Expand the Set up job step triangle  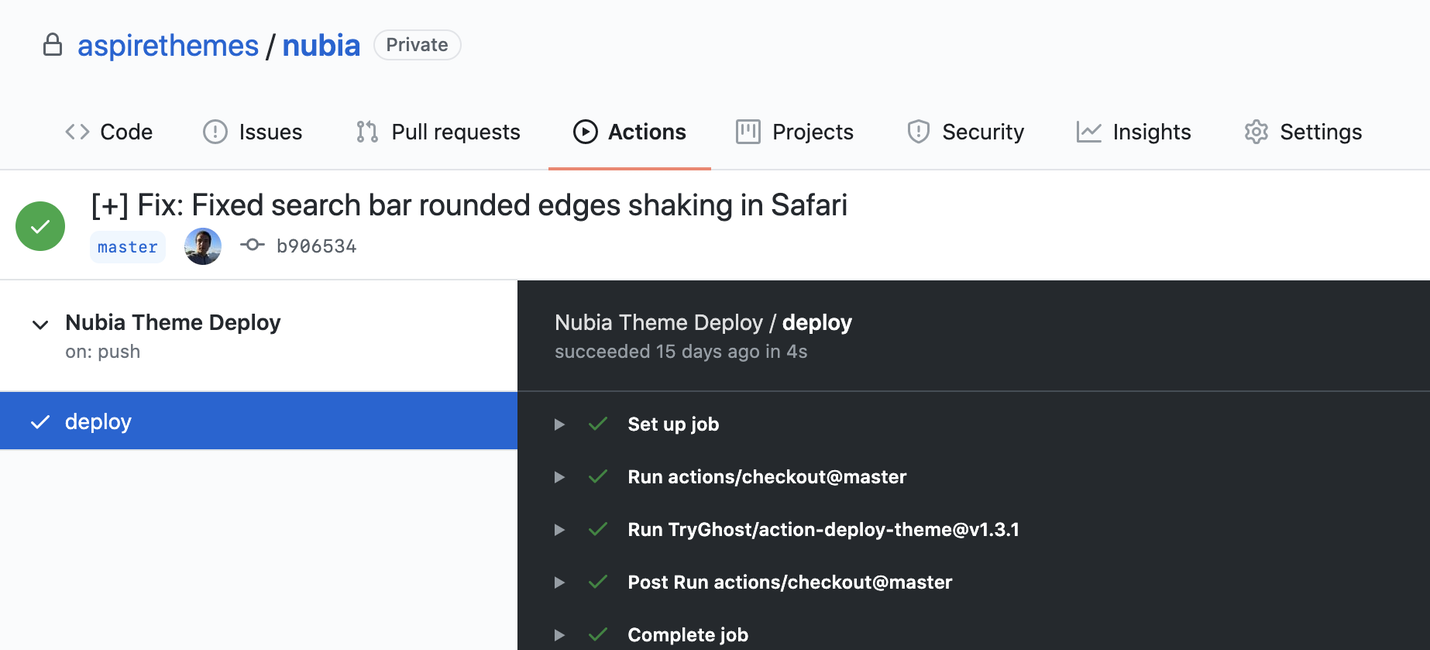[x=560, y=424]
